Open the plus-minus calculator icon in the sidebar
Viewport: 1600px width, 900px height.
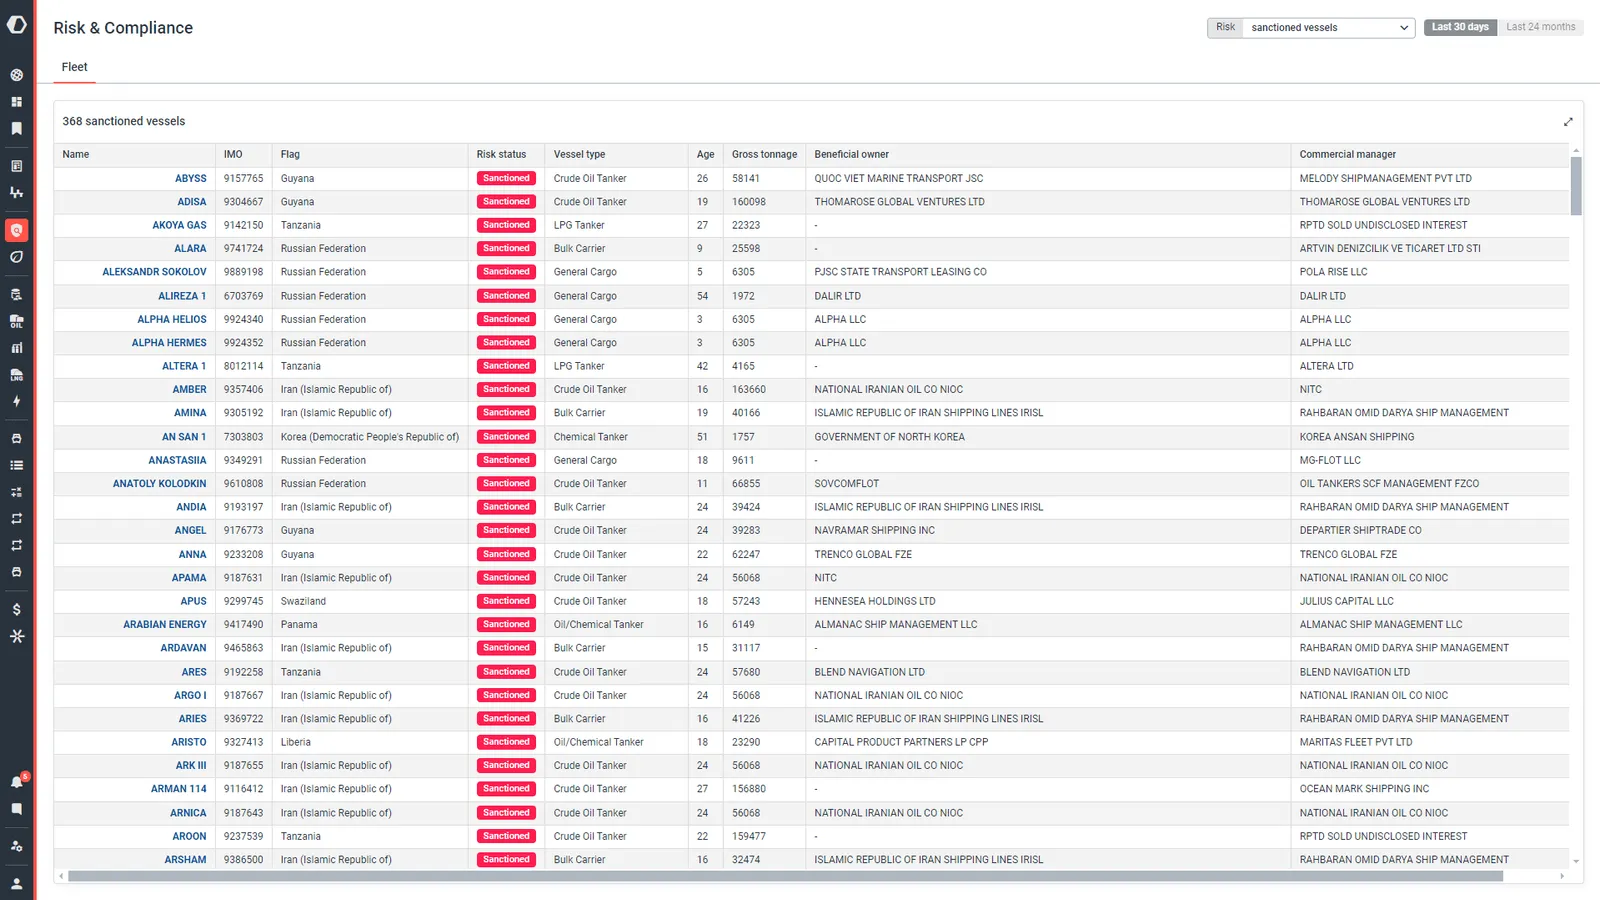[x=17, y=492]
